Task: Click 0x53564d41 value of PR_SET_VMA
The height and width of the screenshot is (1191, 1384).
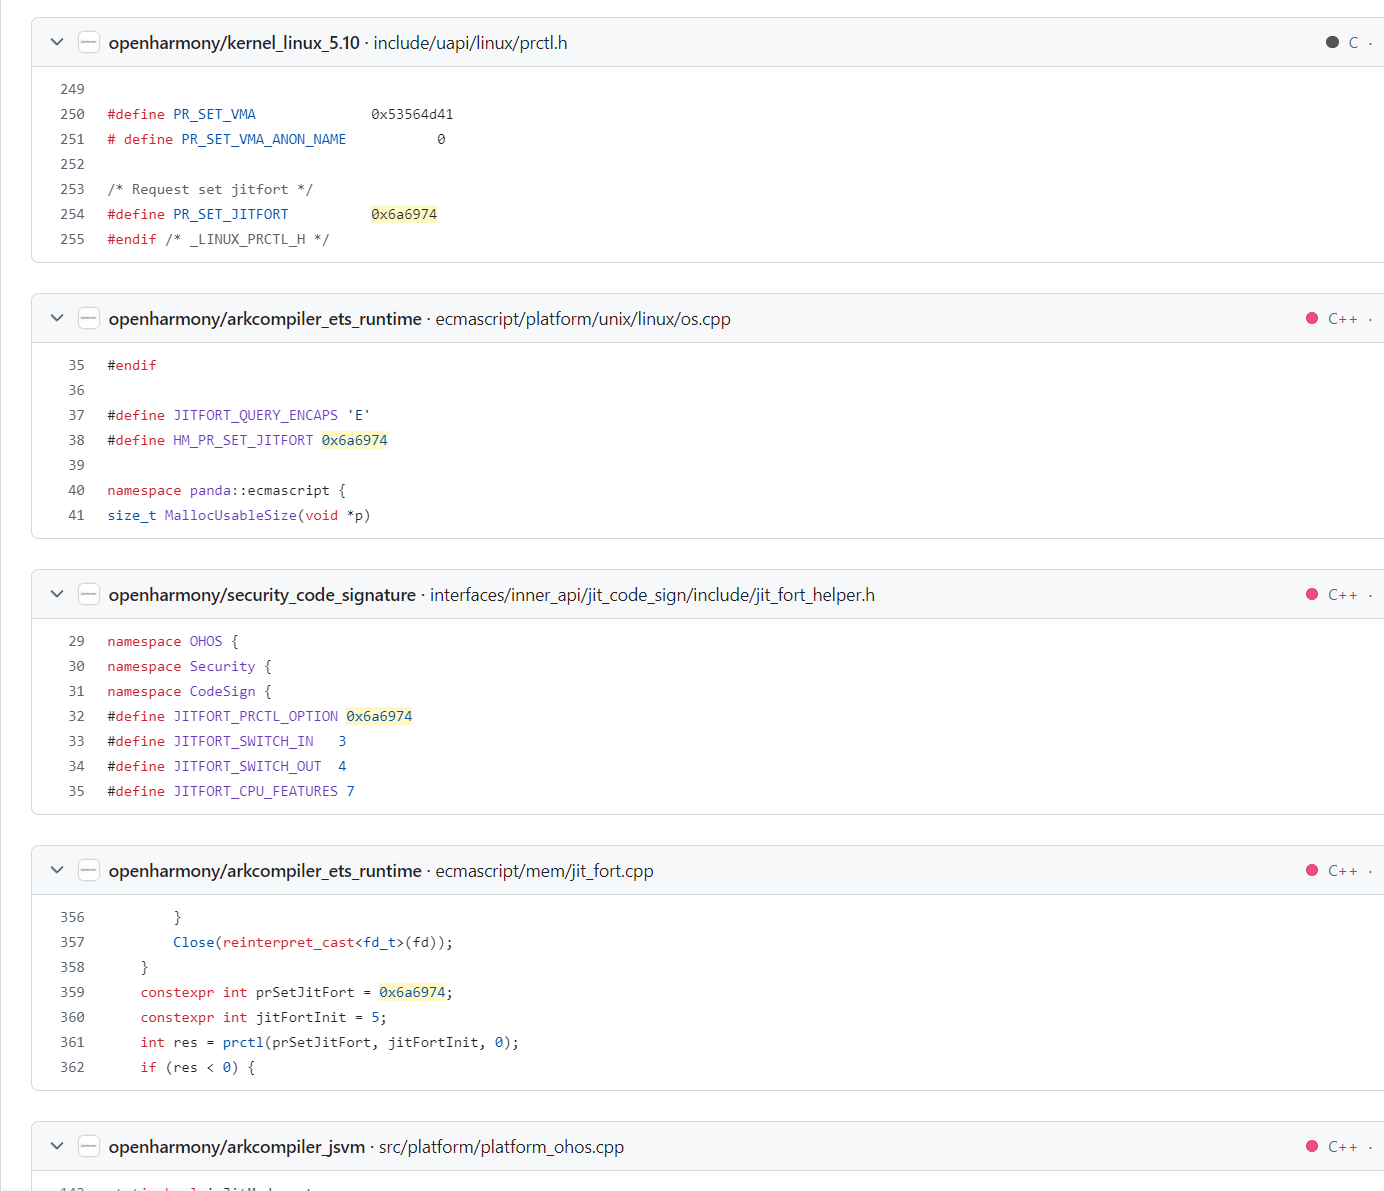Action: pos(412,114)
